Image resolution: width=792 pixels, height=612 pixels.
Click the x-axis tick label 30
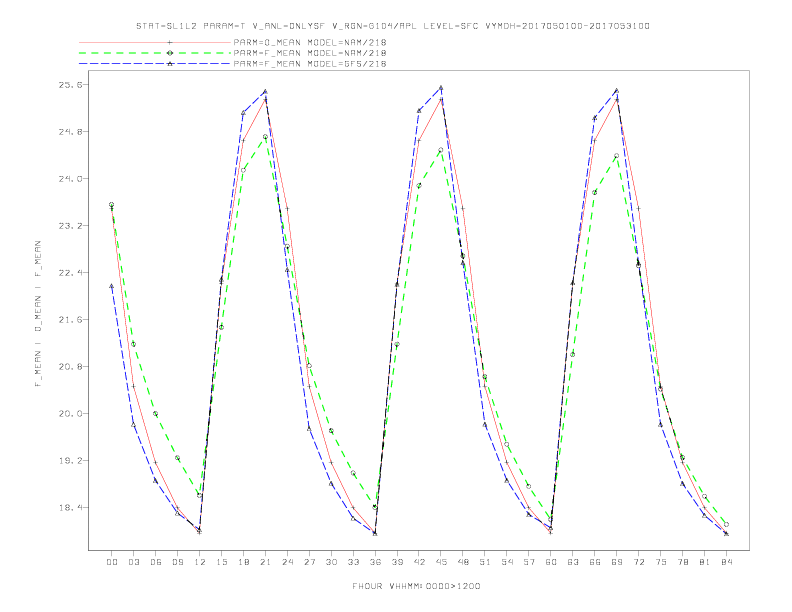(331, 562)
